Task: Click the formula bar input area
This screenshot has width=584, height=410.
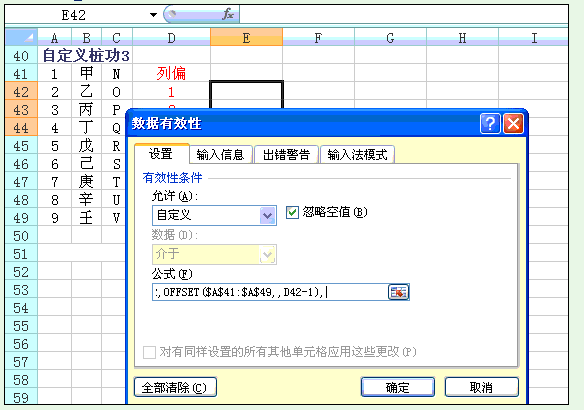Action: coord(403,15)
